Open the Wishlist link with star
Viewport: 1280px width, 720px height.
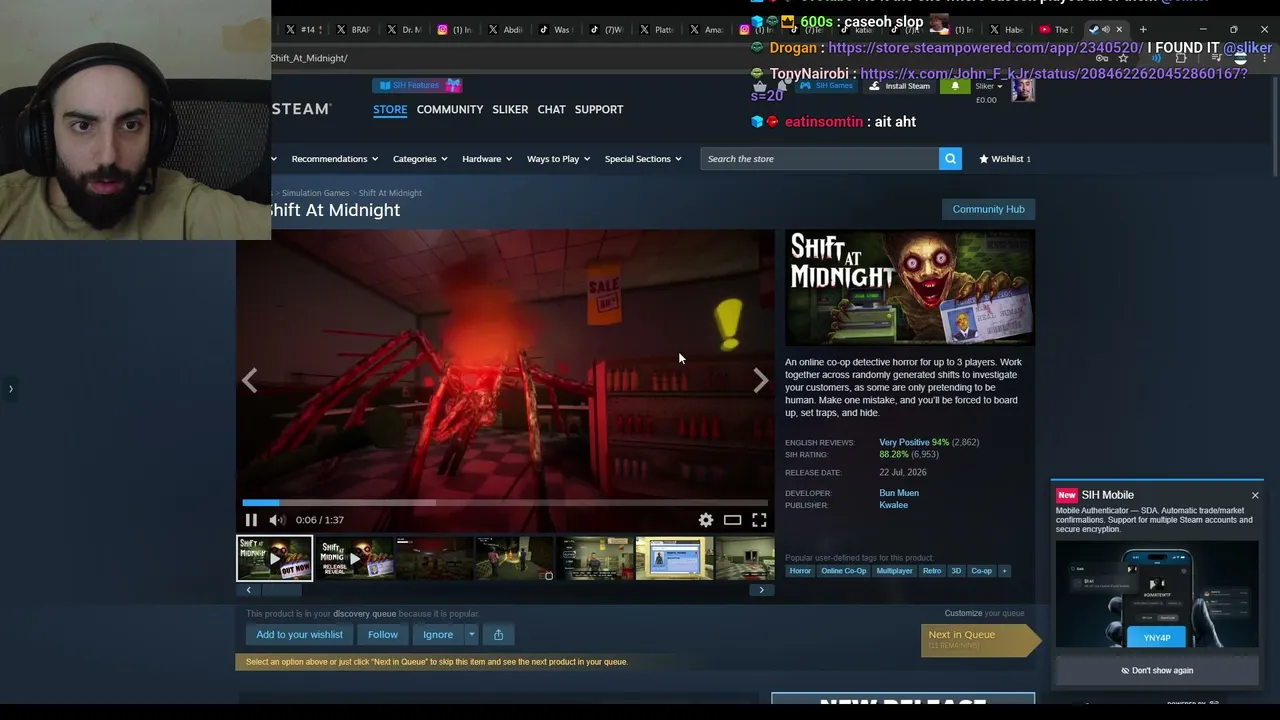coord(1005,159)
